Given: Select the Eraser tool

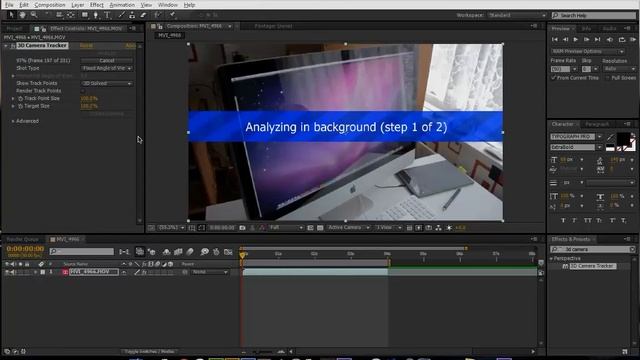Looking at the screenshot, I should [143, 15].
